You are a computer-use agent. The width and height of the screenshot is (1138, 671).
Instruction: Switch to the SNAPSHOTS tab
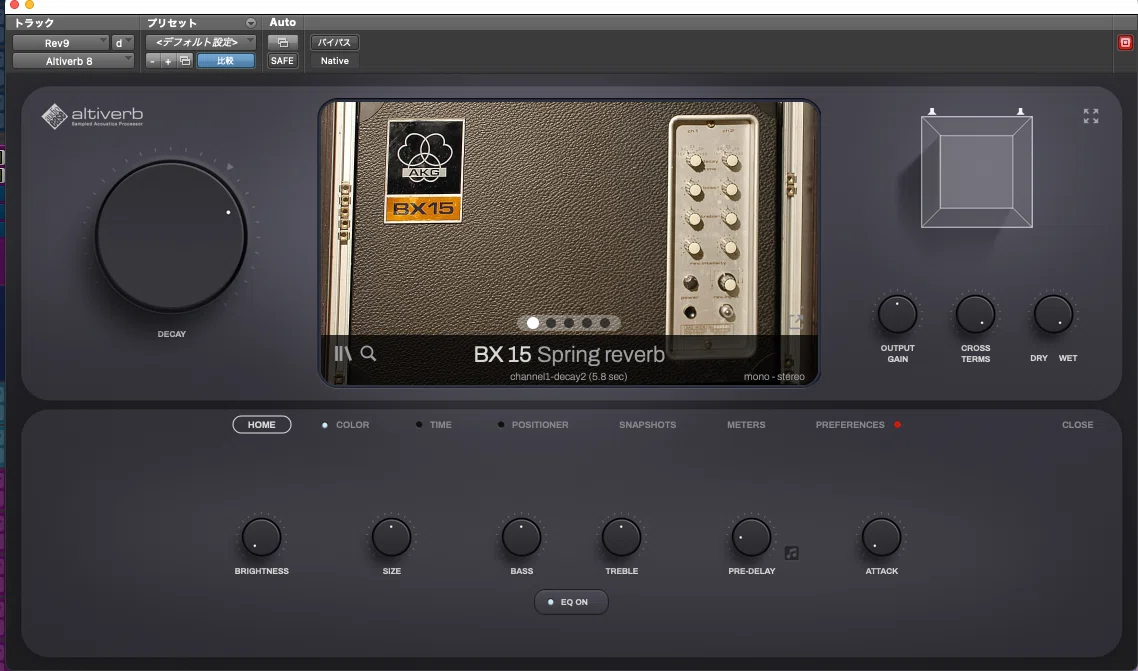coord(647,425)
